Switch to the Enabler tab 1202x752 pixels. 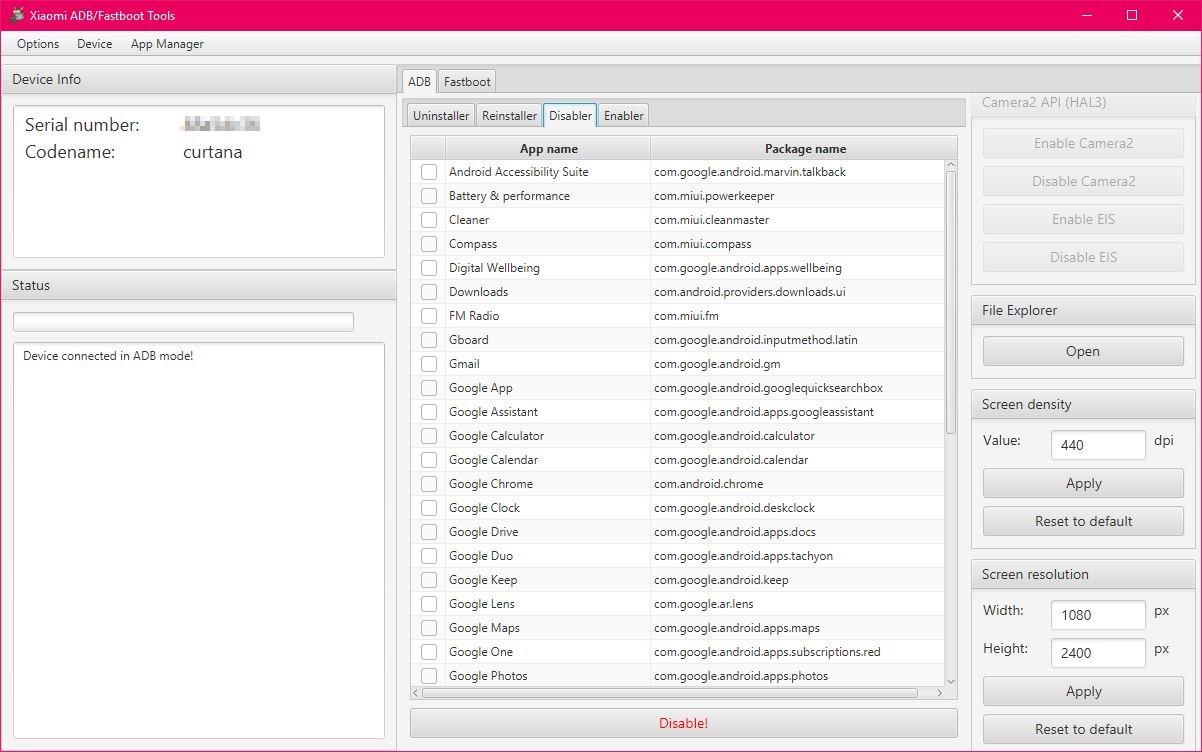[624, 115]
